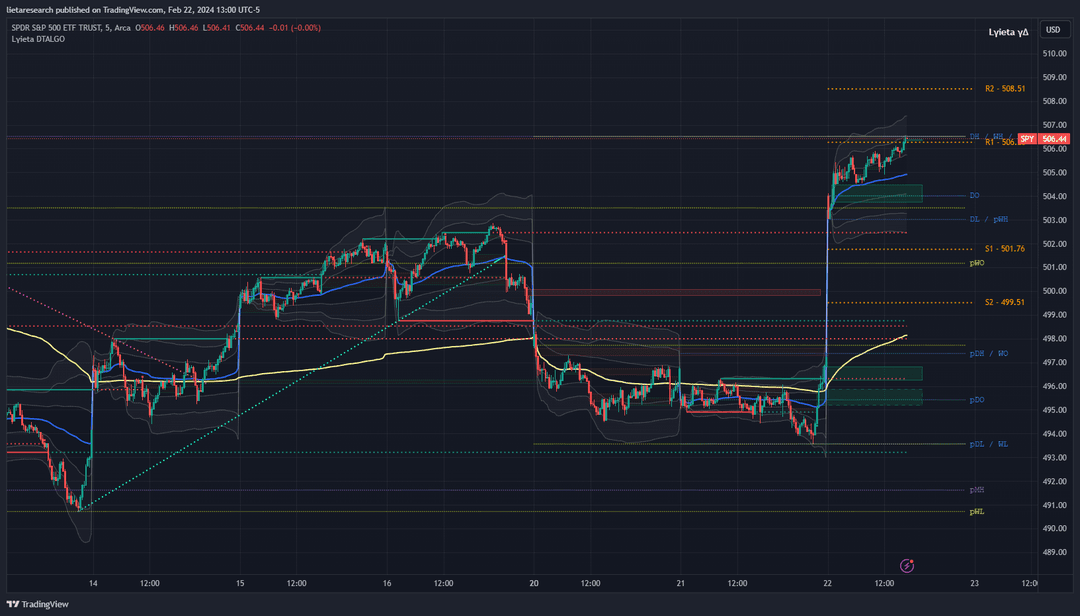1080x616 pixels.
Task: Click the 504.00 price axis label
Action: [1054, 196]
